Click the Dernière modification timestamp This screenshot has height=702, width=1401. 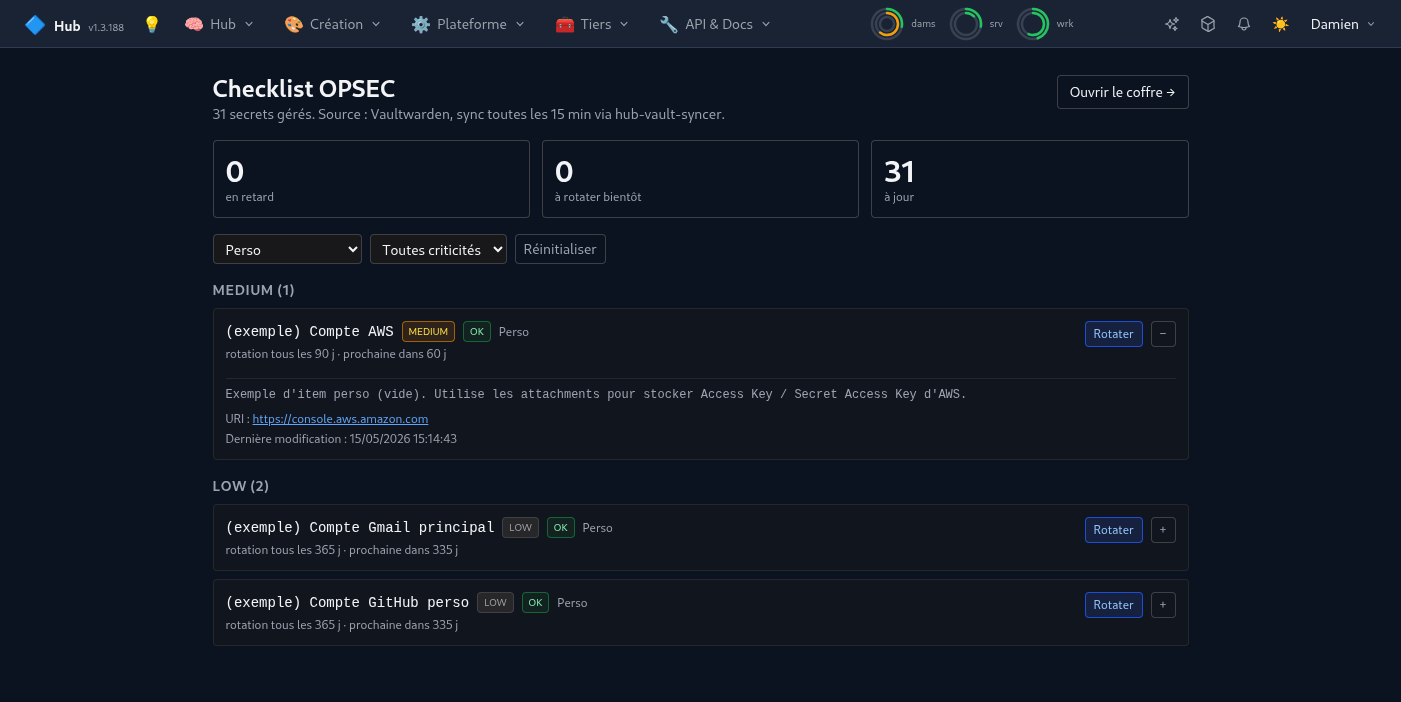341,438
